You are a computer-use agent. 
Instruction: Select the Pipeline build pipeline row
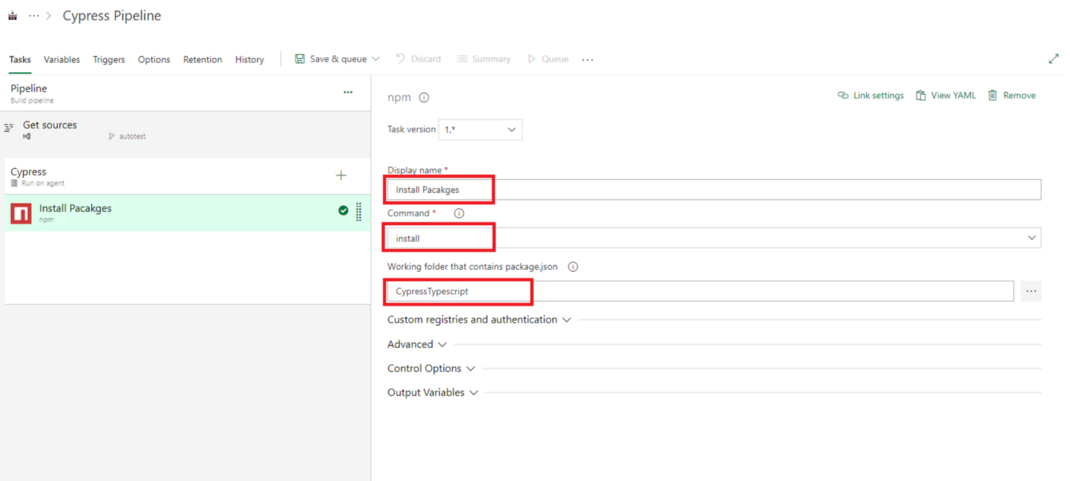(x=184, y=93)
